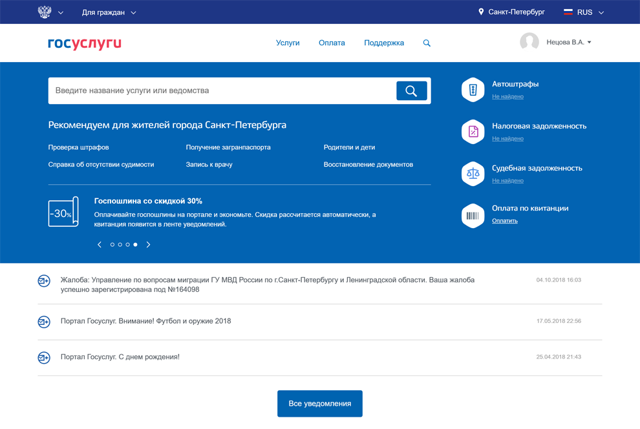The width and height of the screenshot is (640, 429).
Task: Open 'Родители и дети' link
Action: point(349,147)
